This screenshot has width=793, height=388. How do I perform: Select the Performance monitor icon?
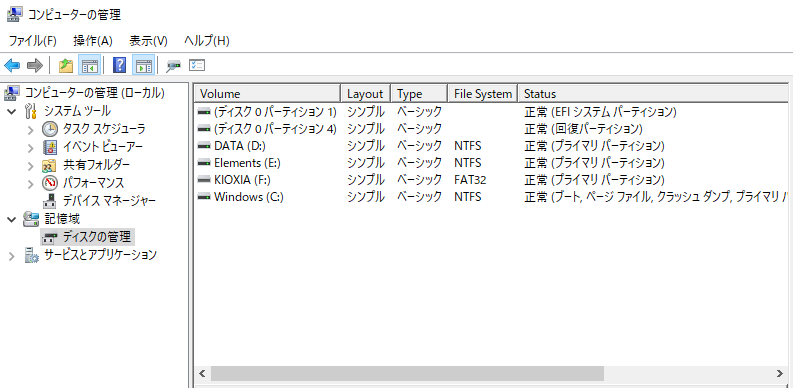(50, 183)
